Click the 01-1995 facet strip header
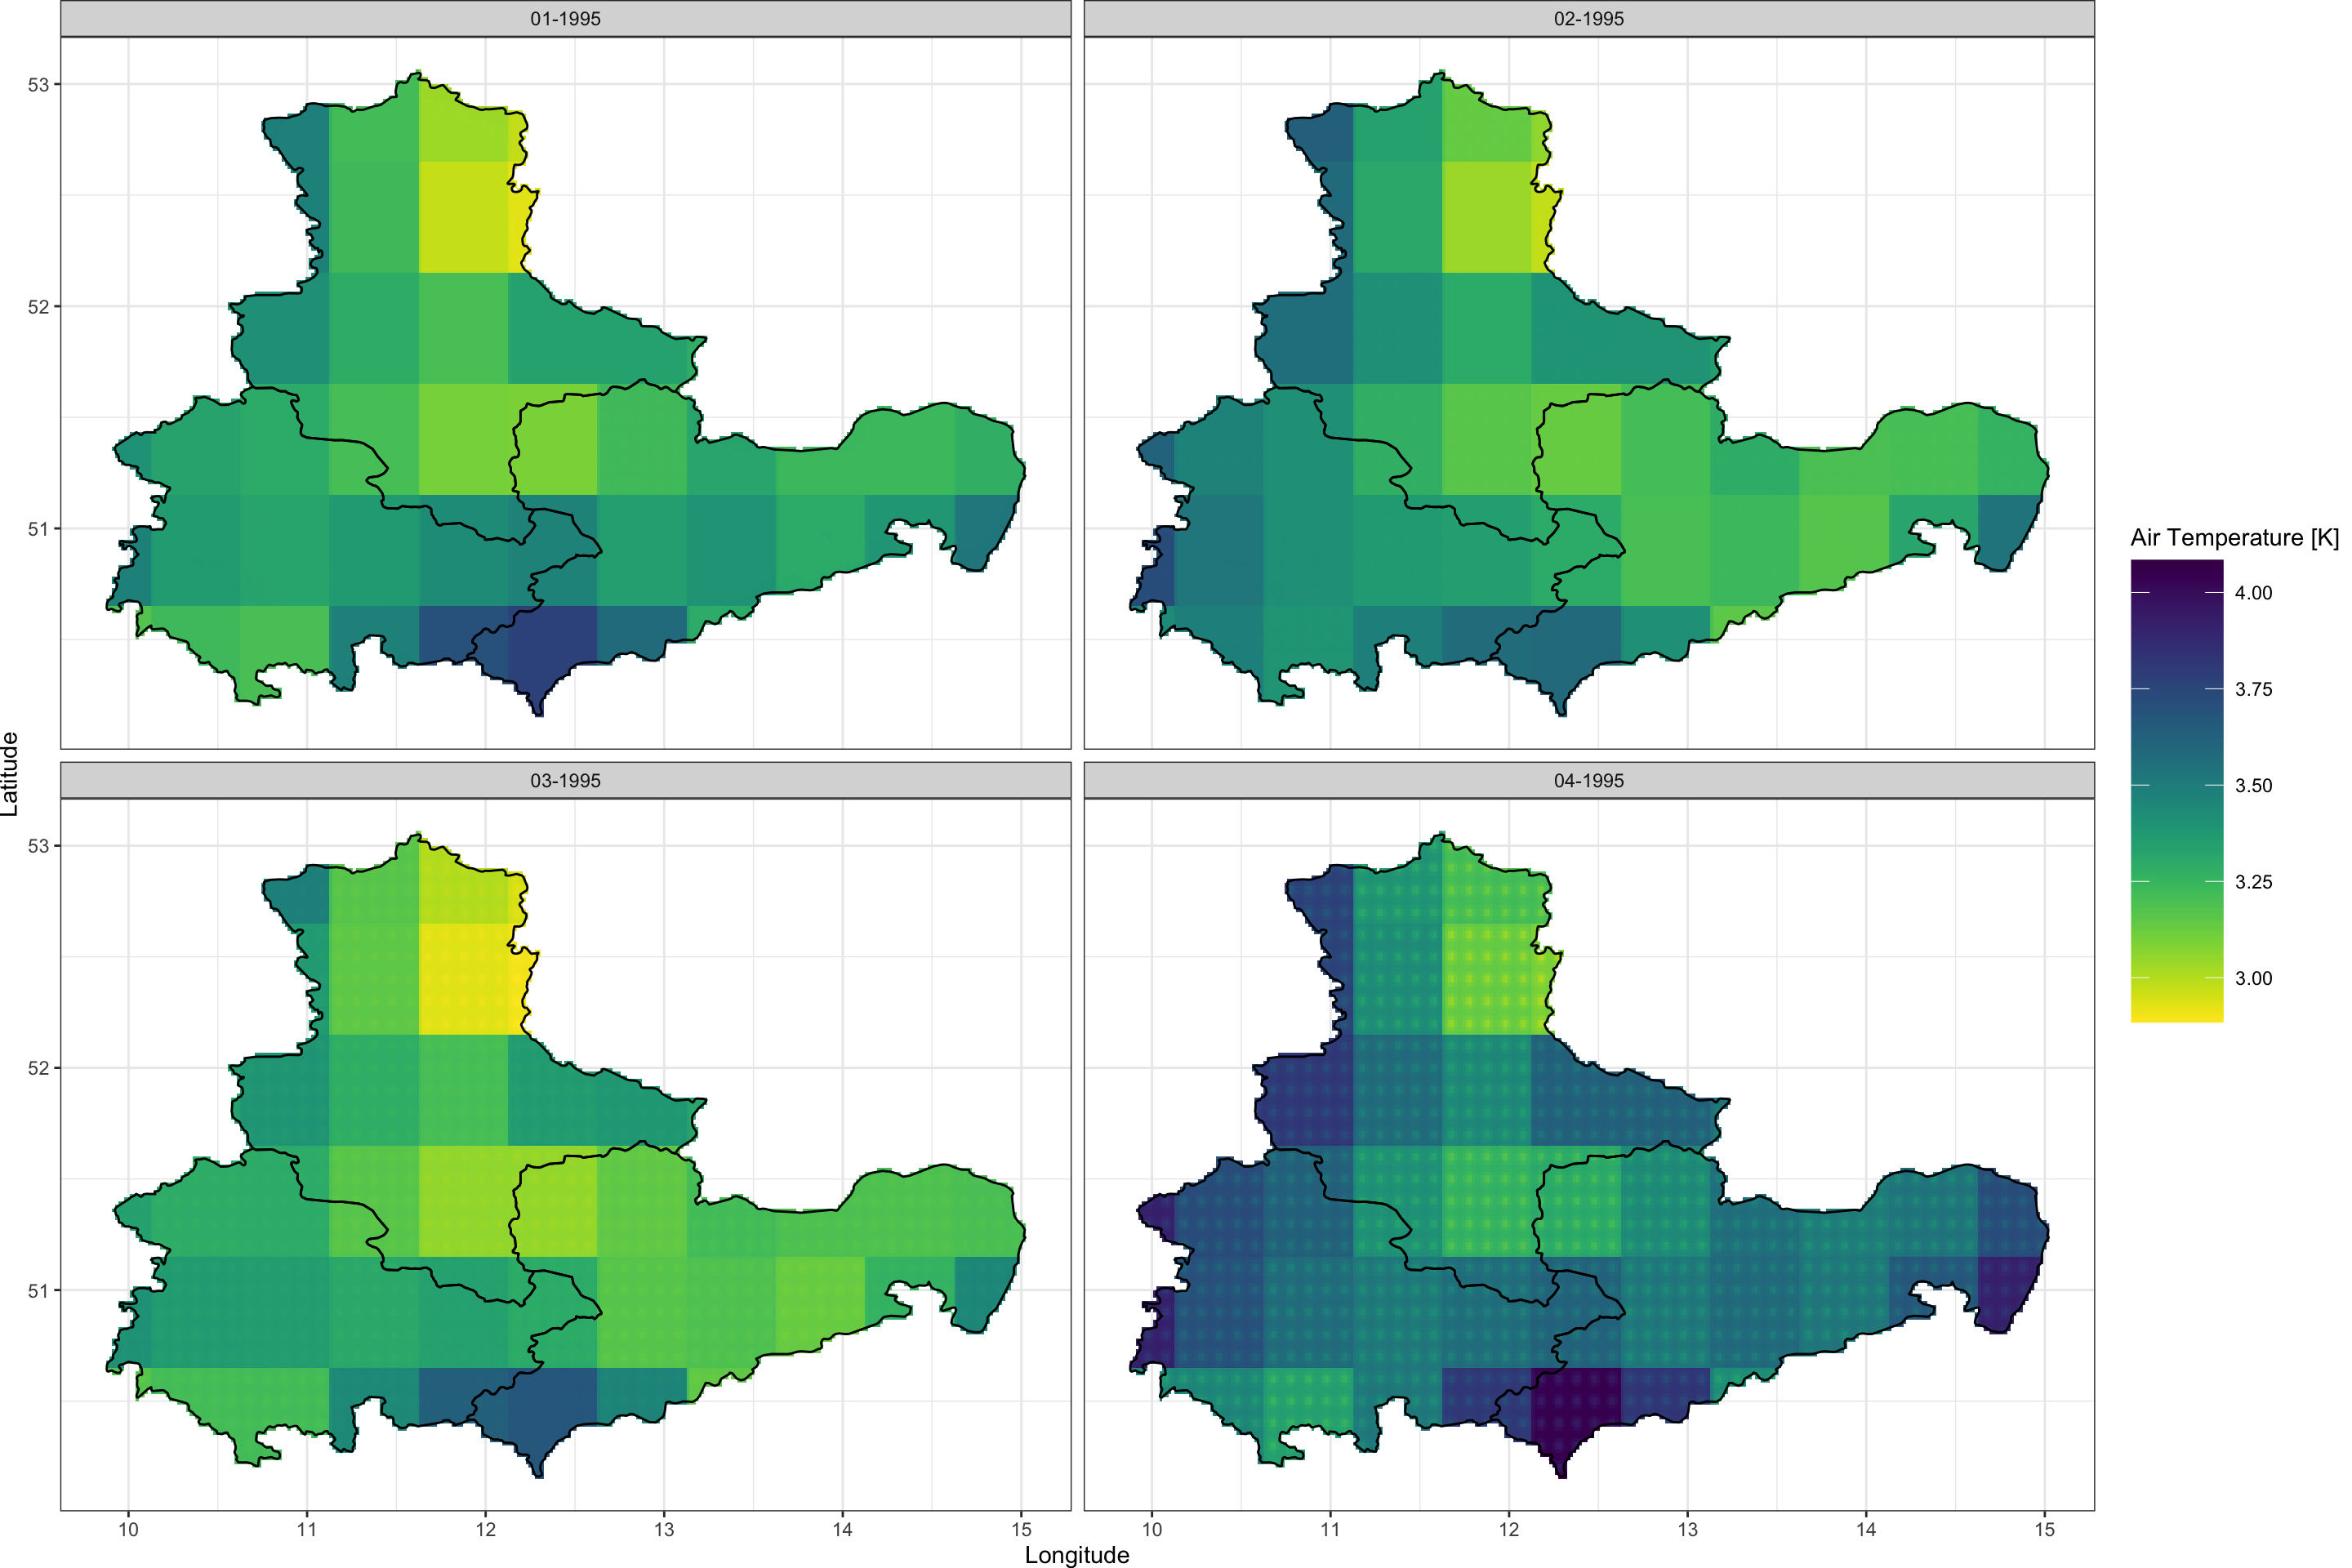The width and height of the screenshot is (2352, 1568). [x=565, y=19]
